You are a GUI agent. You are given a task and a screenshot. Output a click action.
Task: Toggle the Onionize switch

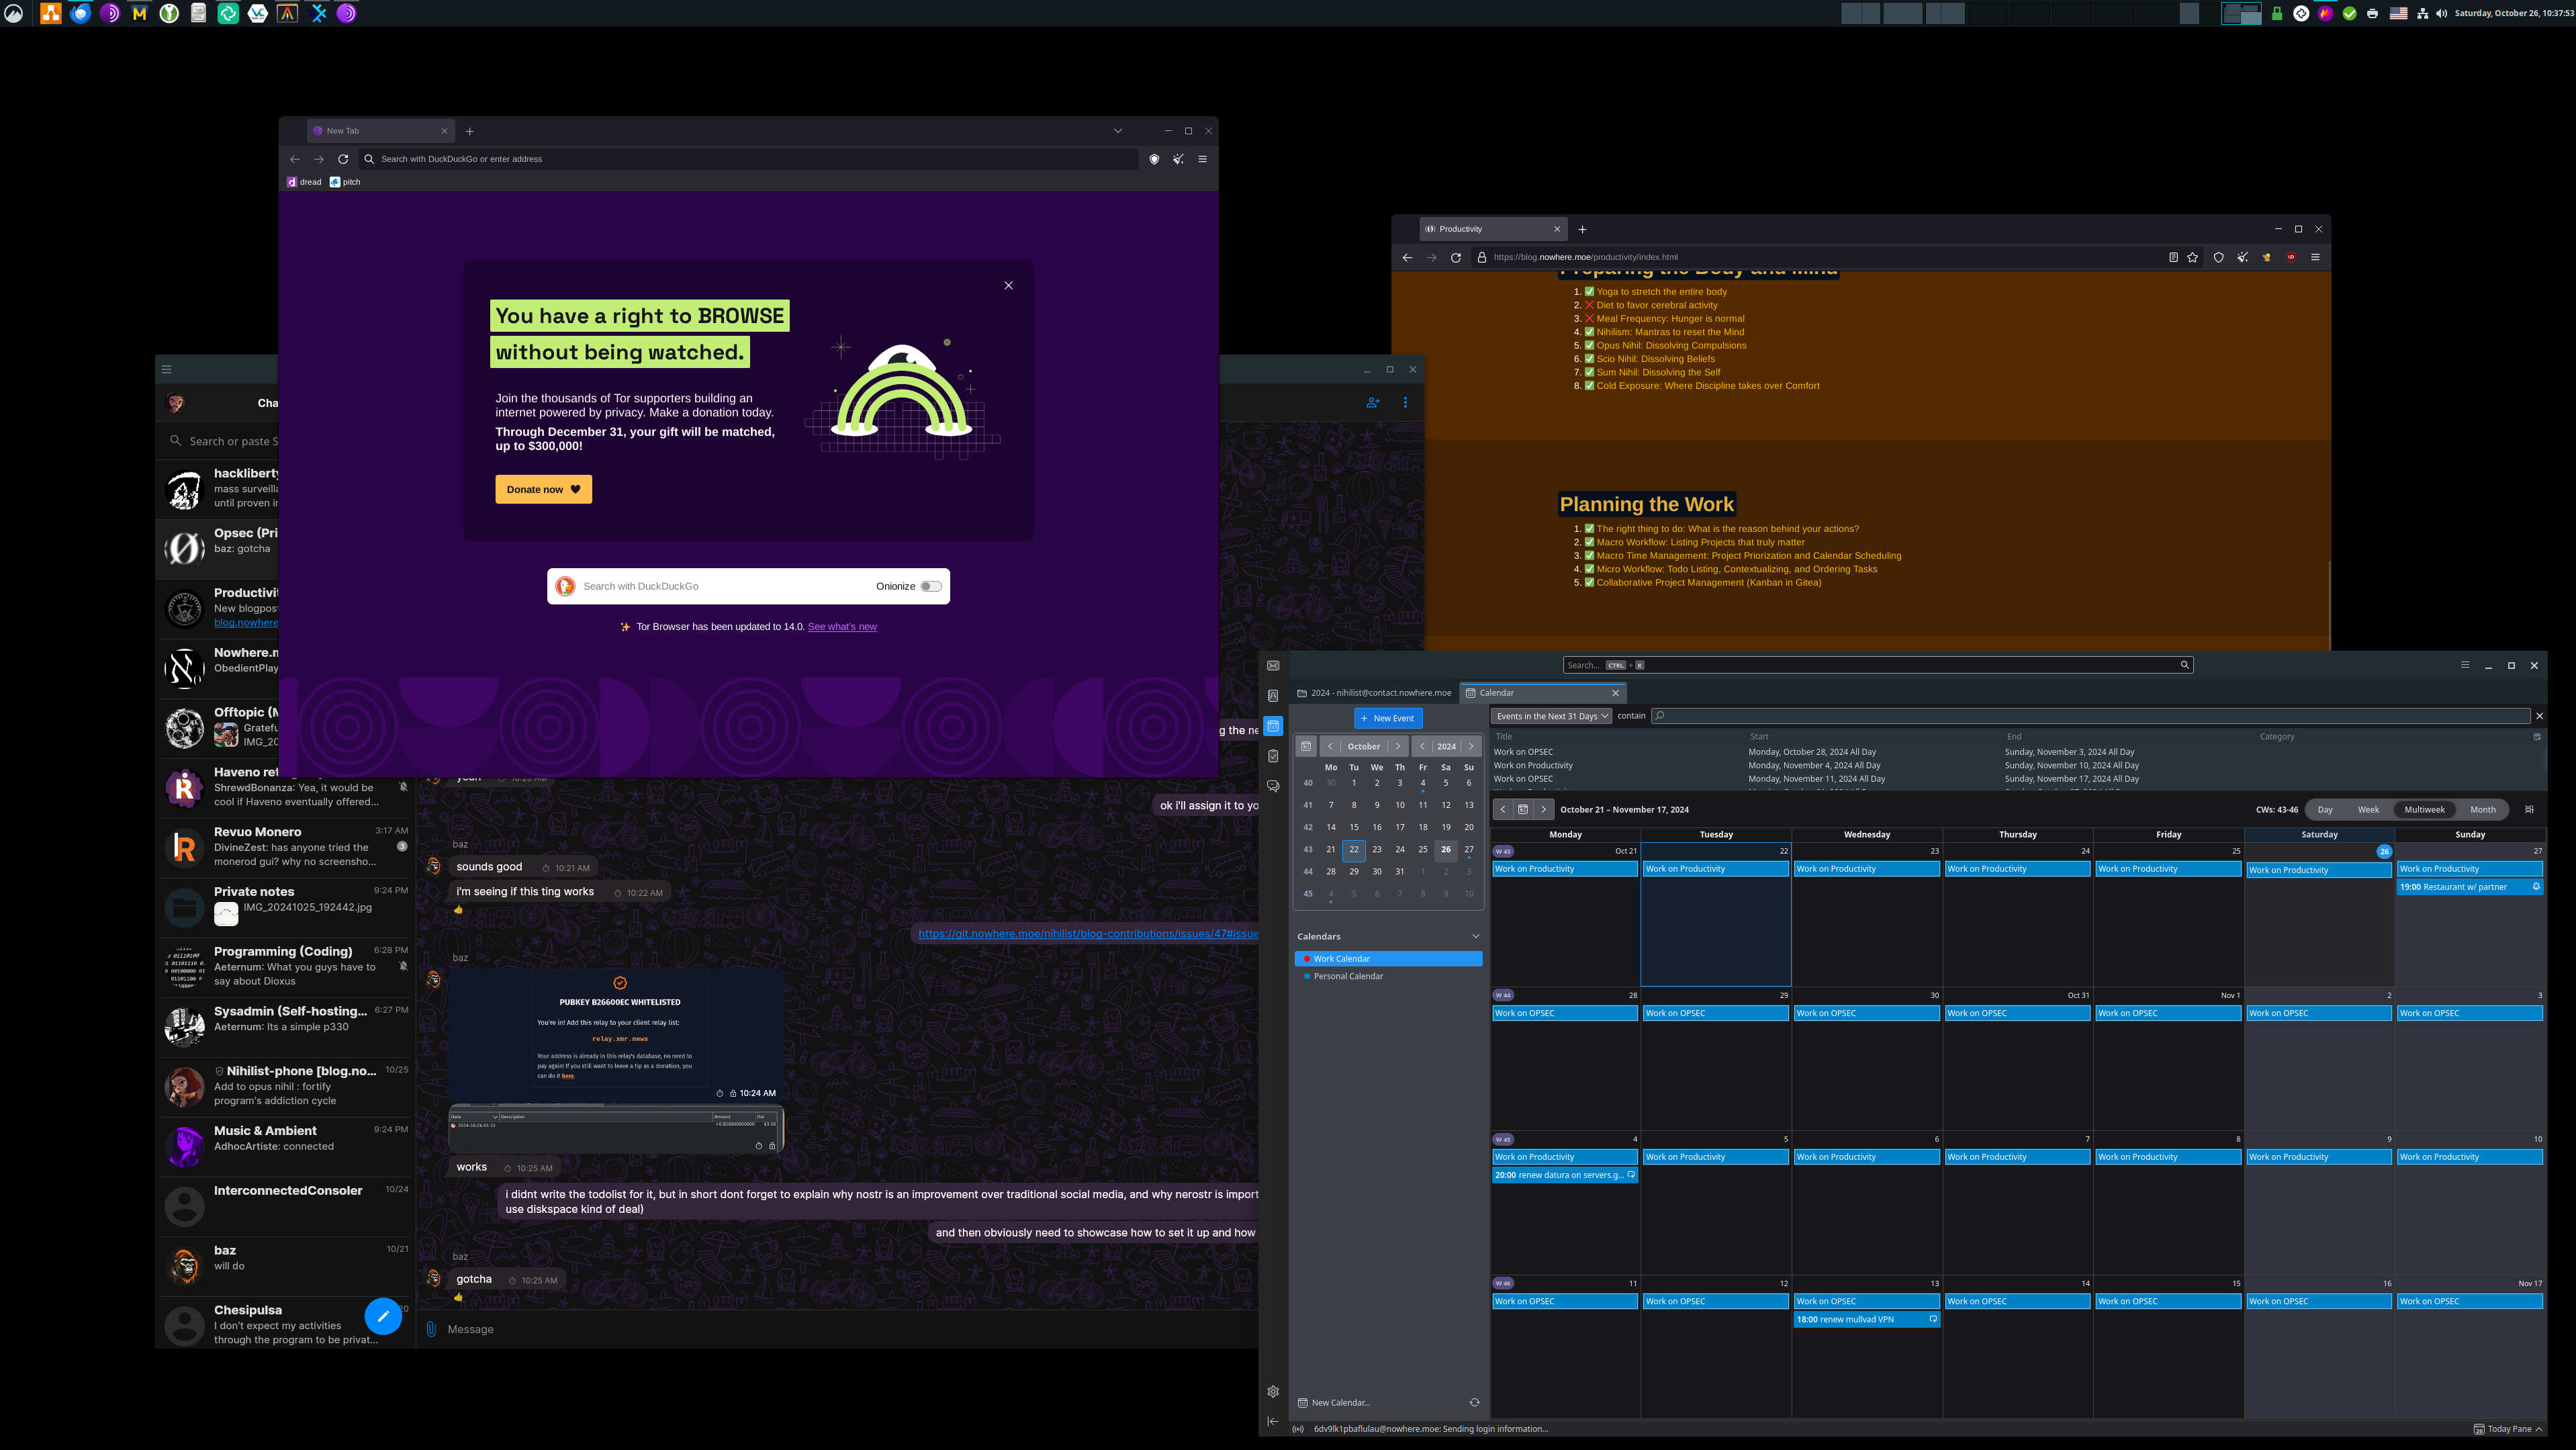click(x=931, y=586)
